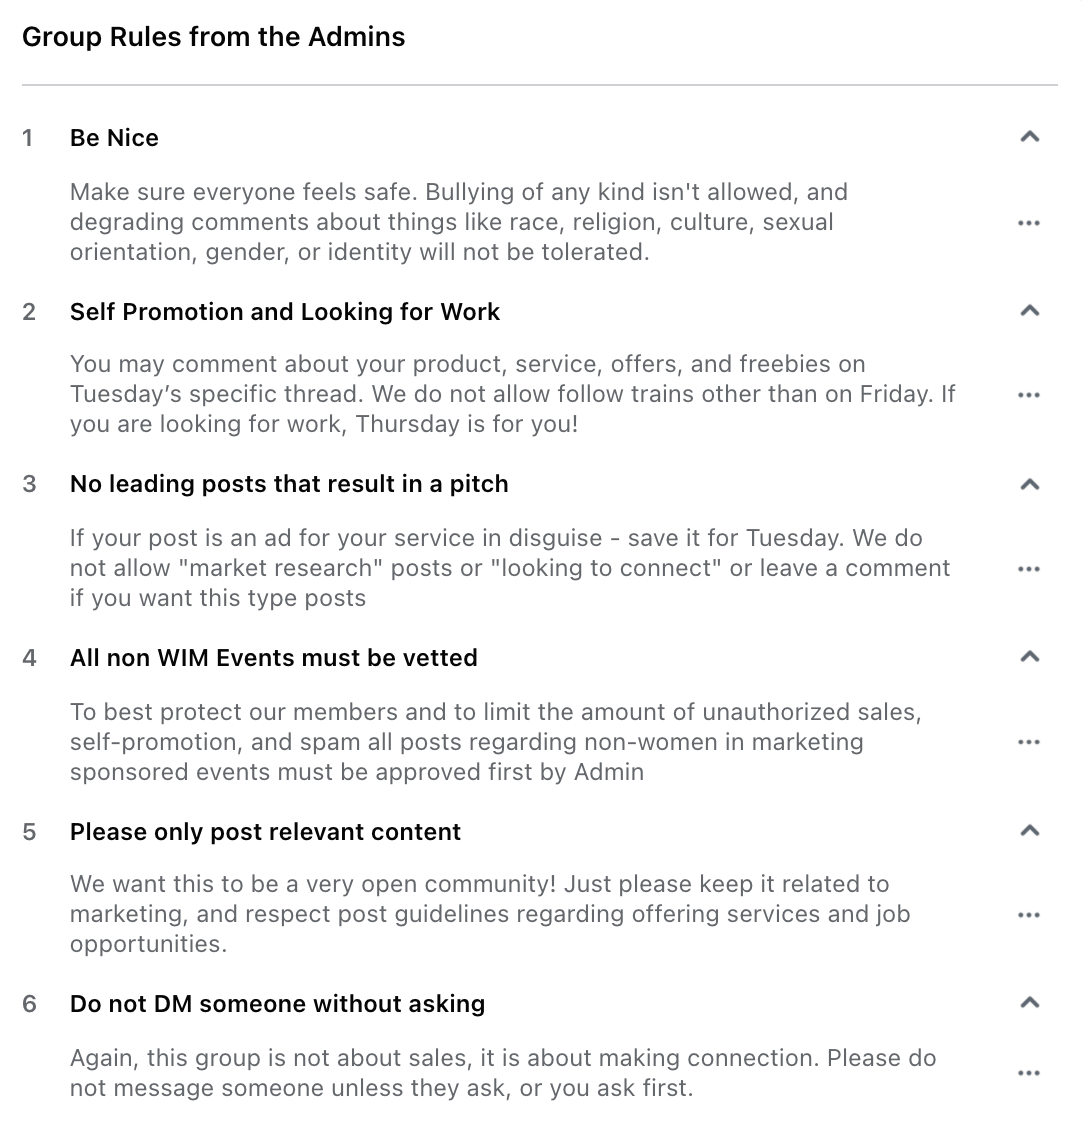Click the Group Rules from the Admins heading
The height and width of the screenshot is (1122, 1082).
(x=213, y=36)
